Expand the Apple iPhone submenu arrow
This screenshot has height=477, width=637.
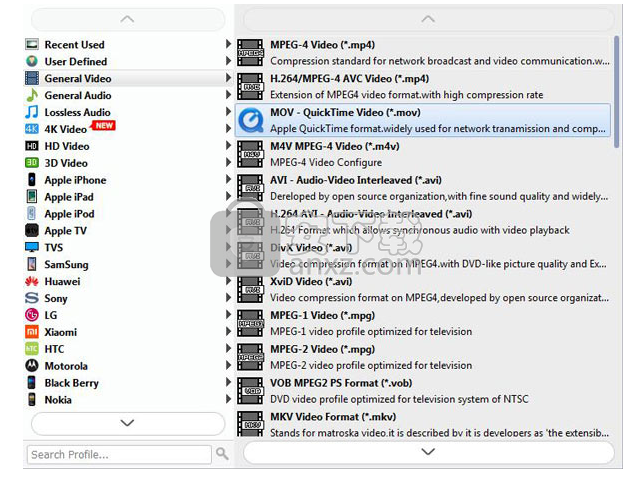pos(228,179)
